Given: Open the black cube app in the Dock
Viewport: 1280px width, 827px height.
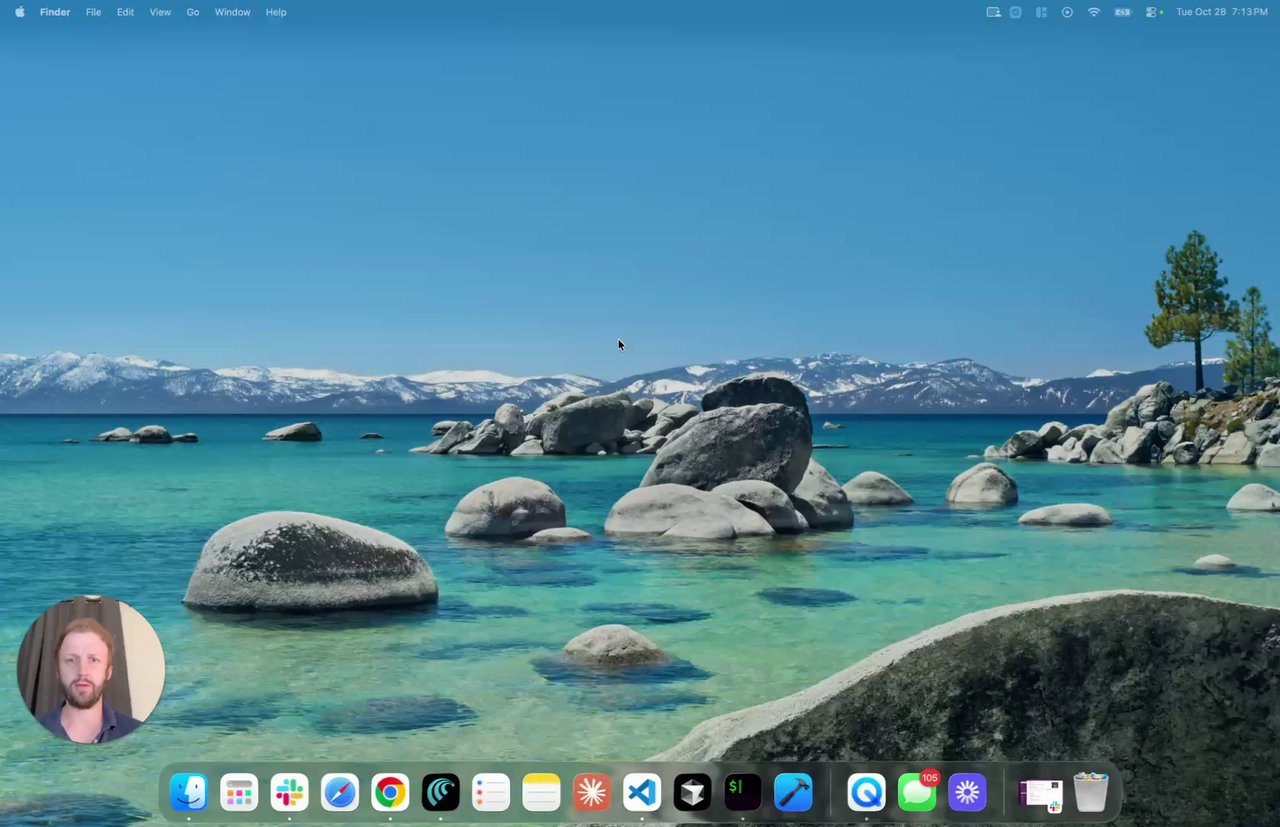Looking at the screenshot, I should (692, 793).
